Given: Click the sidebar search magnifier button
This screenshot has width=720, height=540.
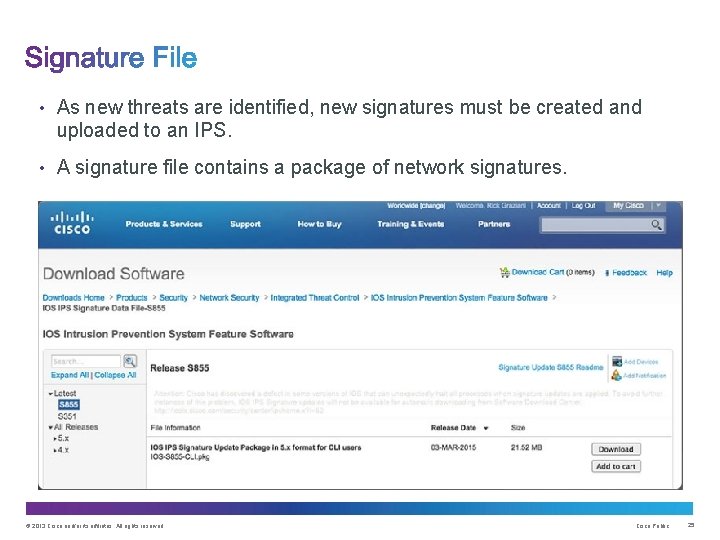Looking at the screenshot, I should [130, 361].
